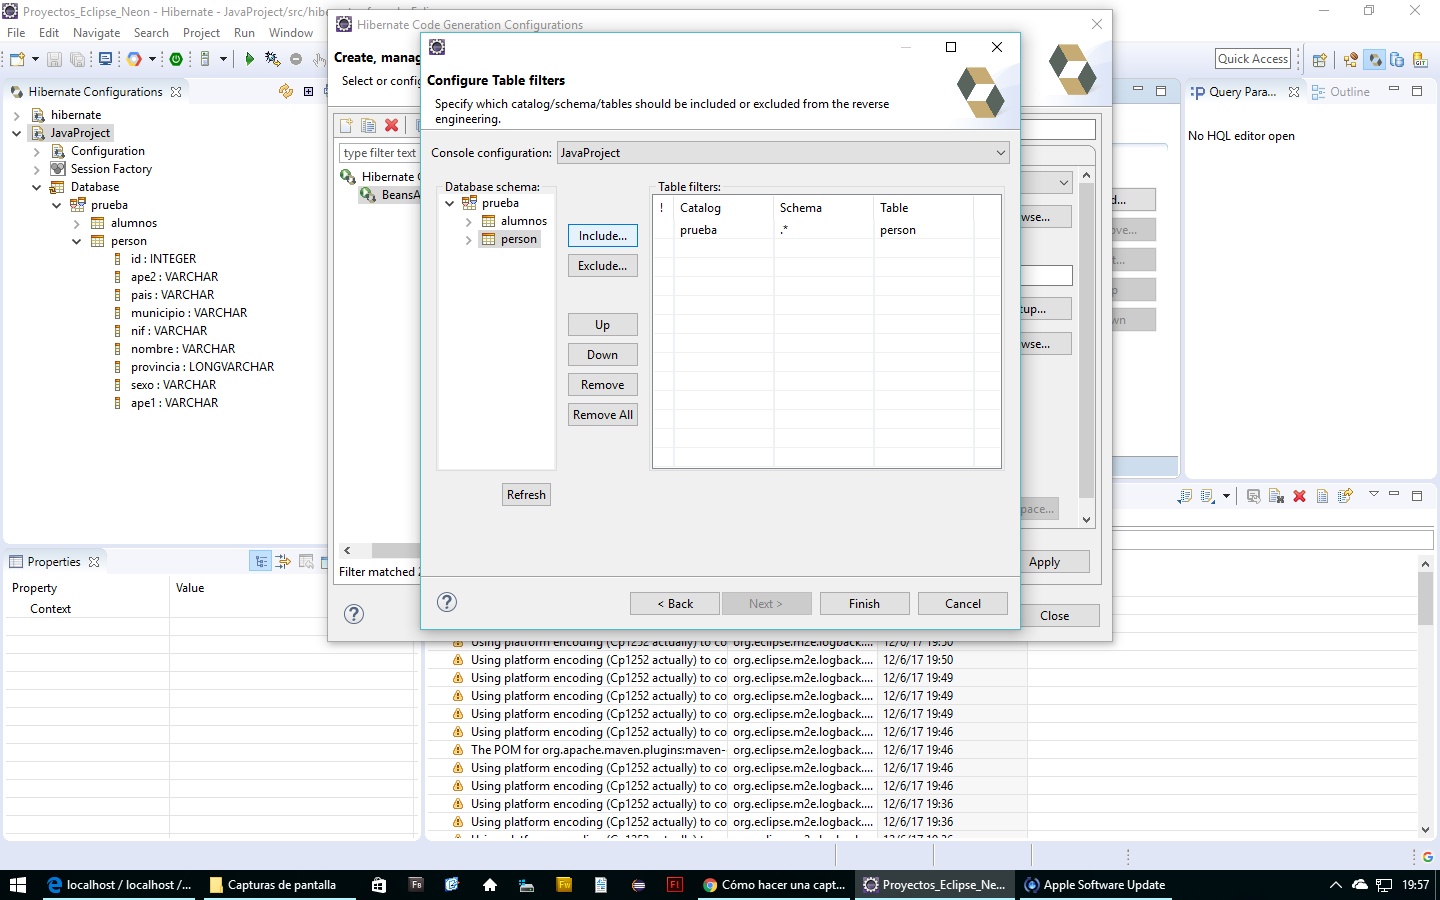Click the help question mark in Table filters dialog
Viewport: 1440px width, 900px height.
[x=447, y=602]
